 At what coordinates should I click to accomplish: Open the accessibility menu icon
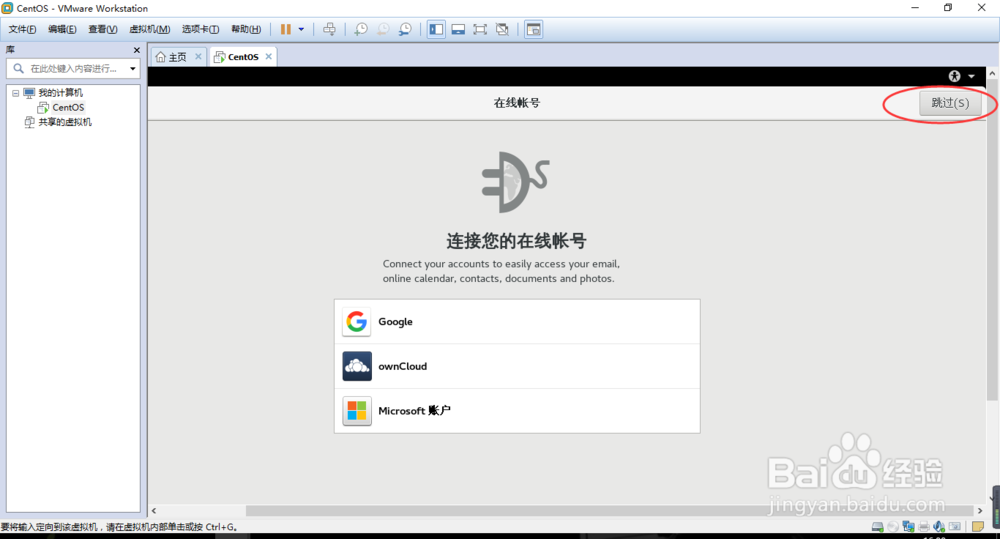[954, 76]
